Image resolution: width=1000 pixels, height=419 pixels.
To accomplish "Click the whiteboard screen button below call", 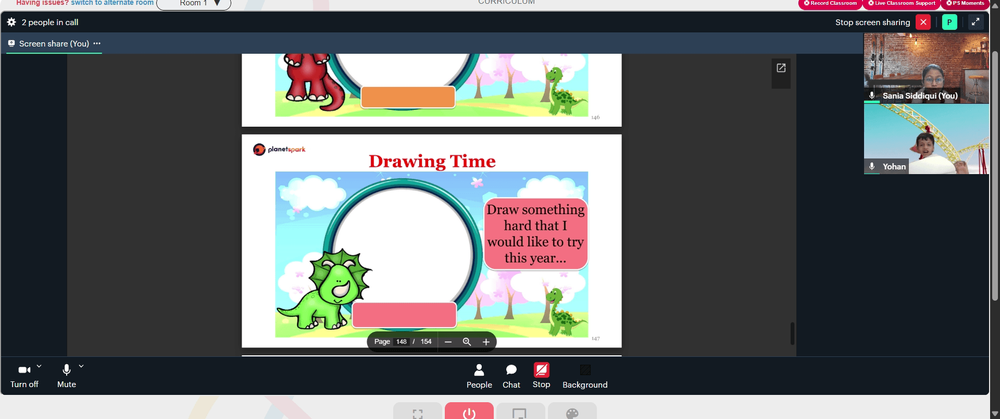I will [520, 411].
